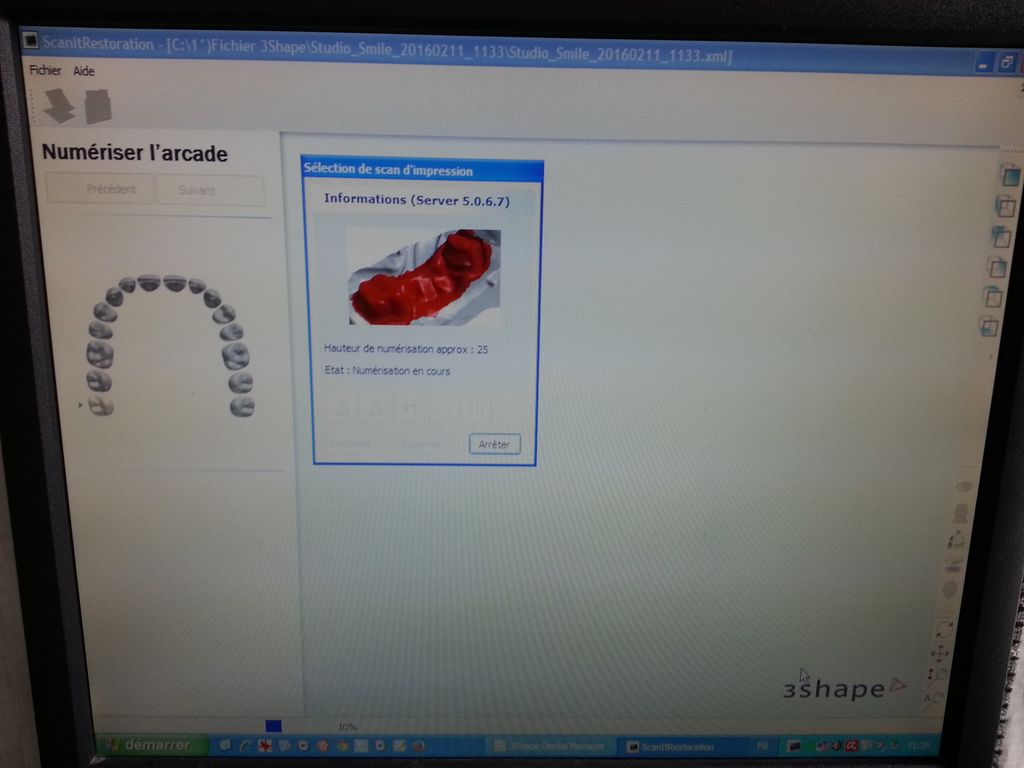Click the downward arrow toolbar icon
Screen dimensions: 1024x768
tap(59, 106)
